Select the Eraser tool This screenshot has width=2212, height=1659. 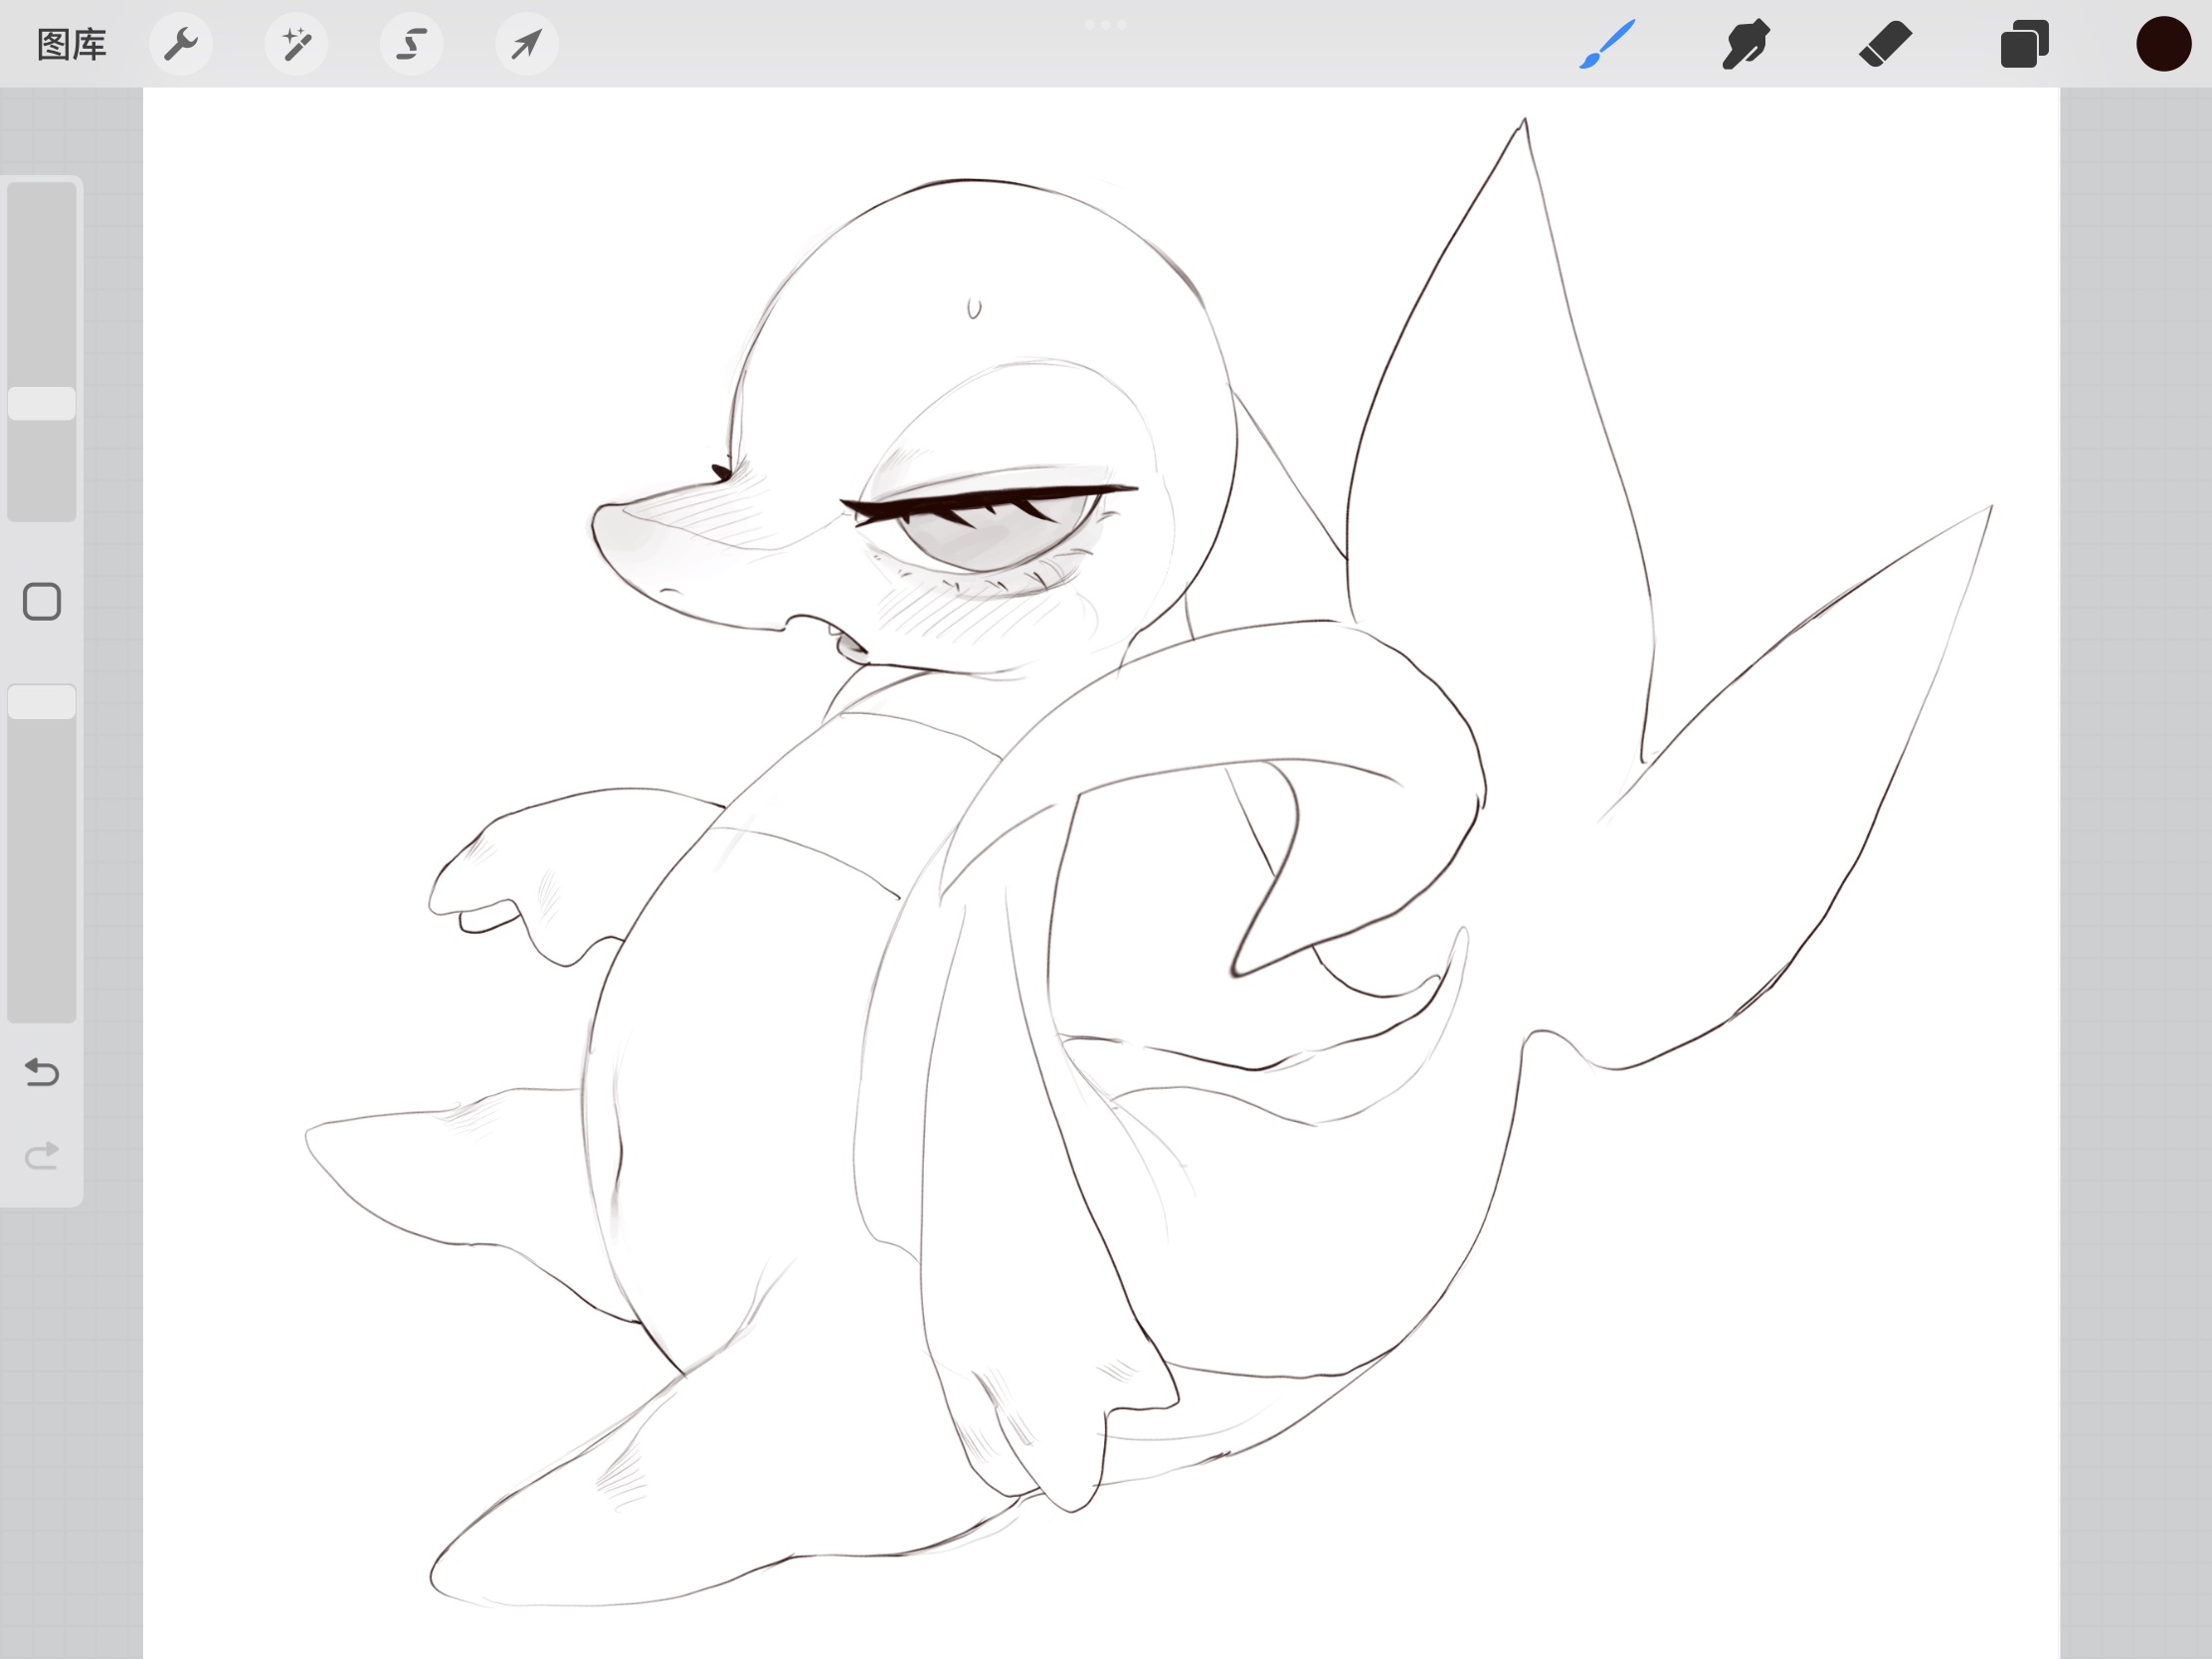(1885, 45)
